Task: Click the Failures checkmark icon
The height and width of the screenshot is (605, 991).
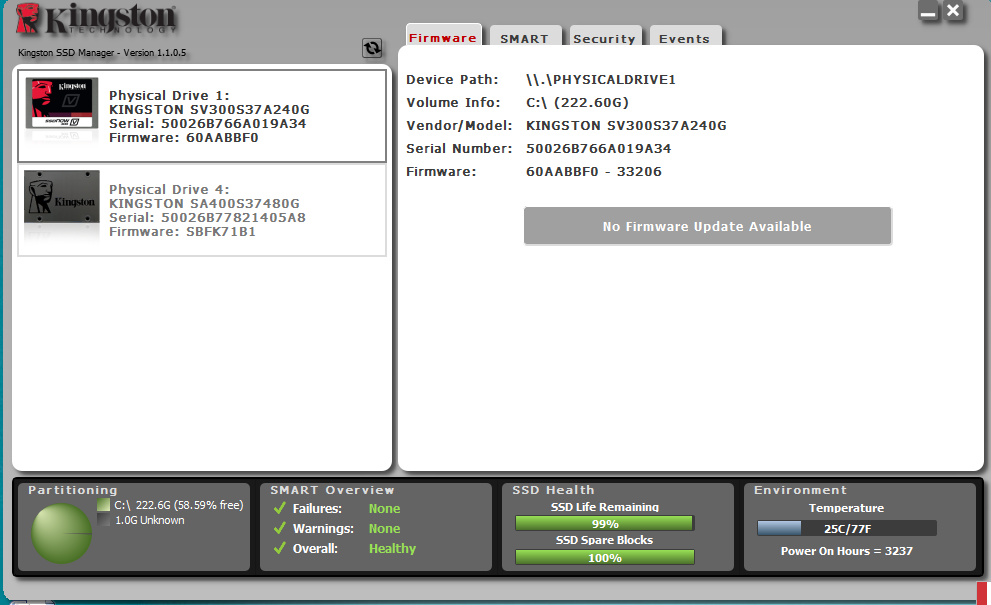Action: pyautogui.click(x=279, y=508)
